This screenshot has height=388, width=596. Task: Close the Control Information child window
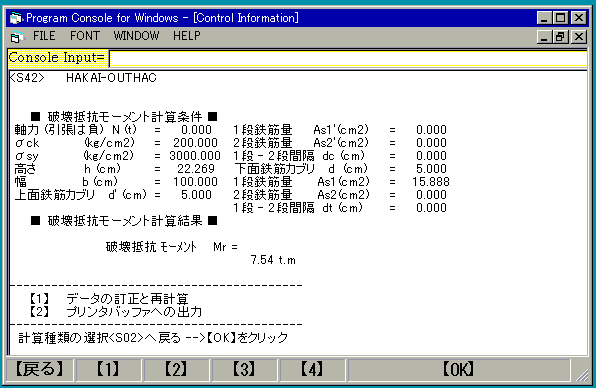[x=579, y=37]
